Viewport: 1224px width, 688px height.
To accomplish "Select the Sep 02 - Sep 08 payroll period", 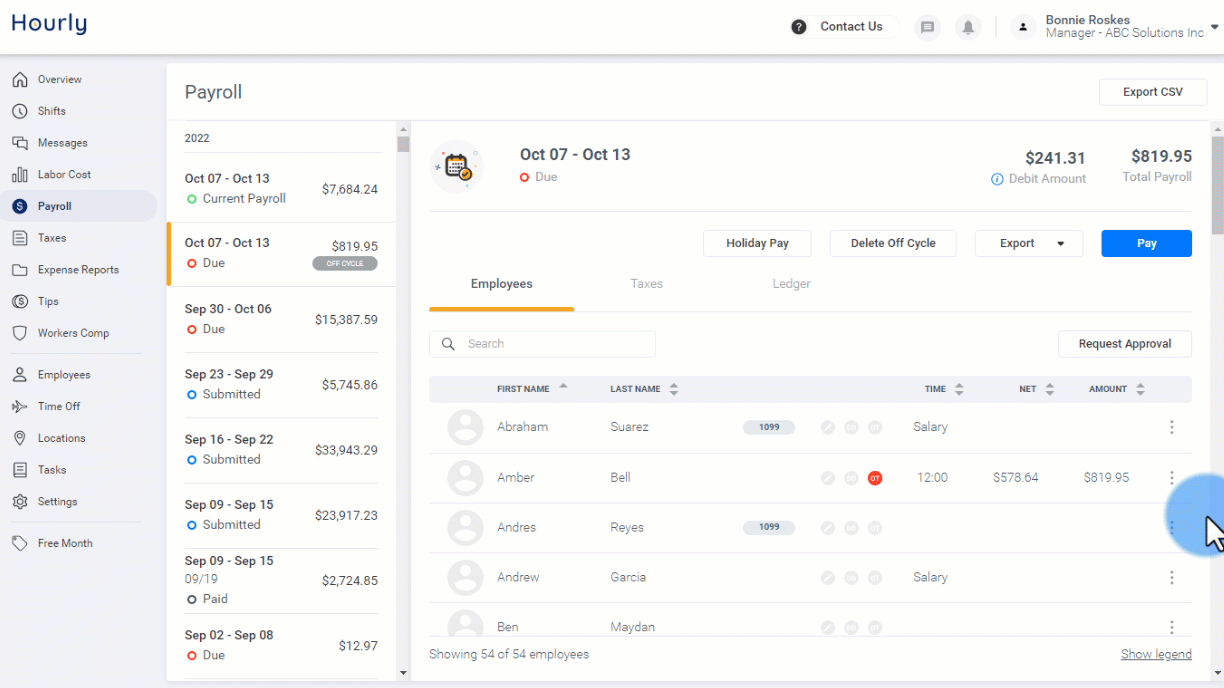I will (281, 646).
